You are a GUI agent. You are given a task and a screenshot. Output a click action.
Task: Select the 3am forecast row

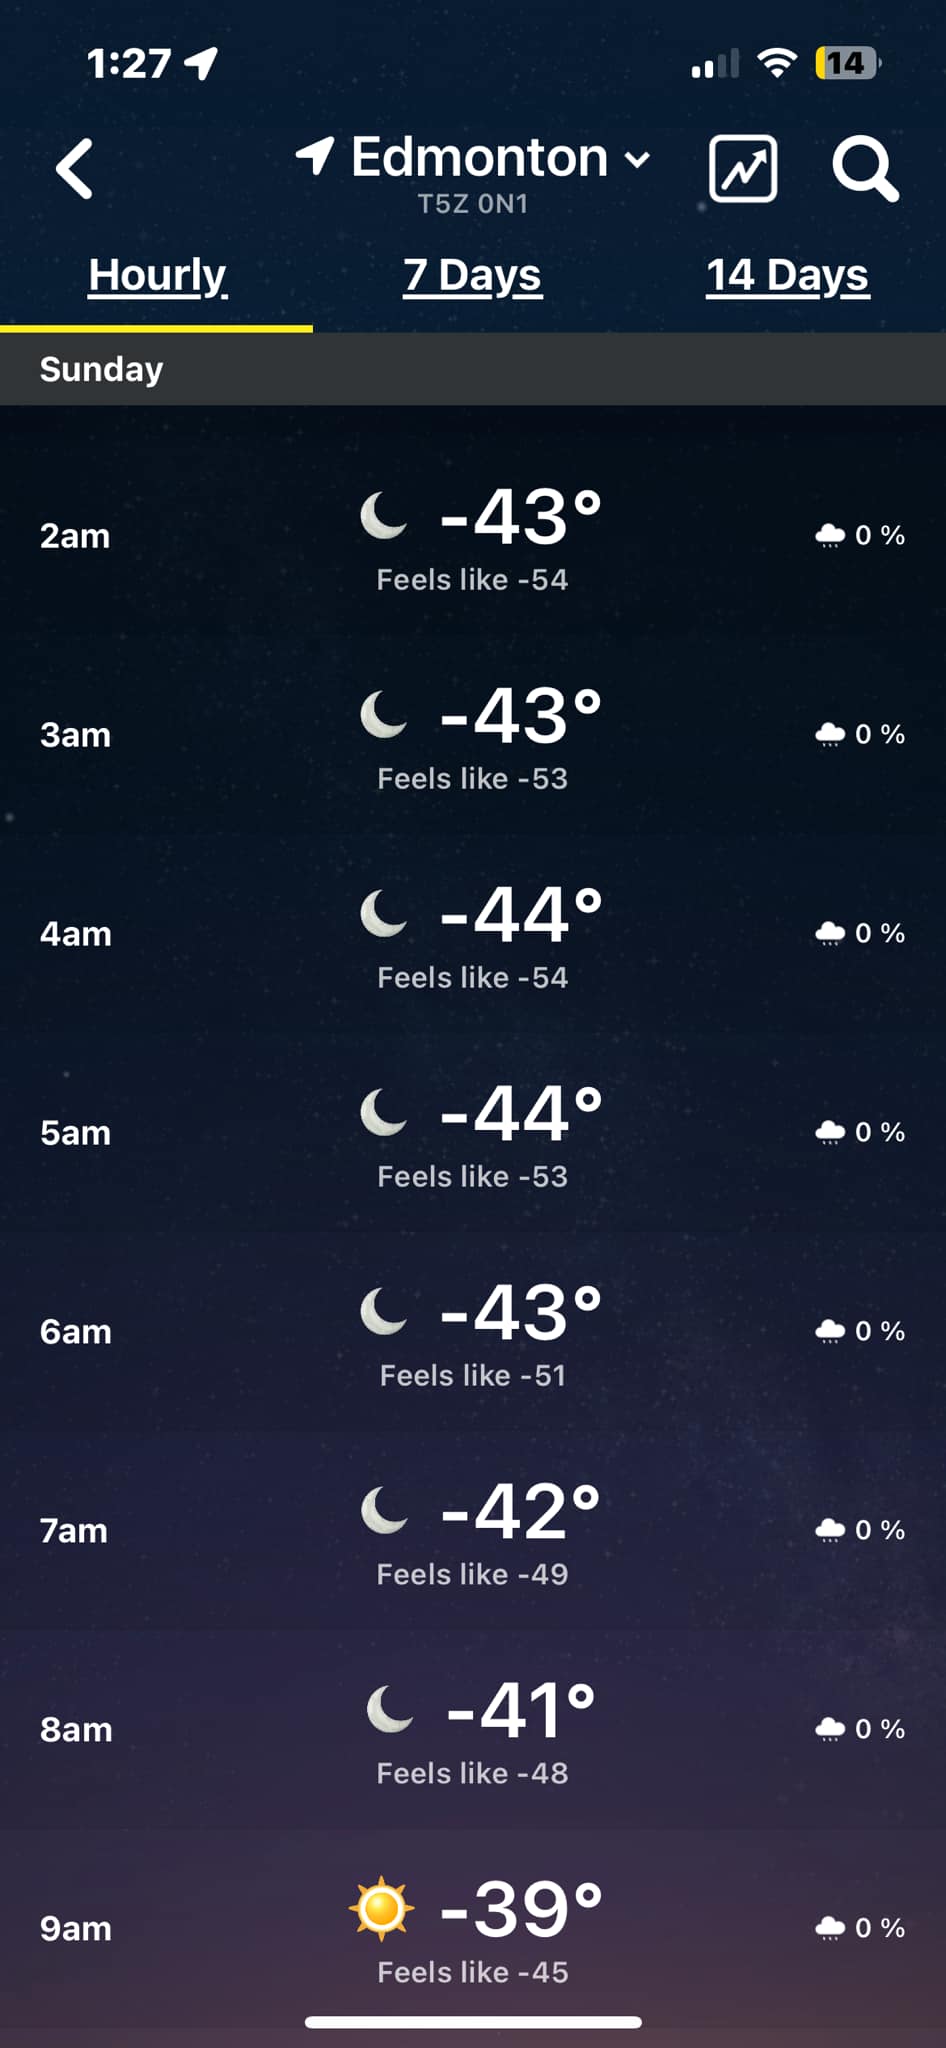tap(473, 735)
